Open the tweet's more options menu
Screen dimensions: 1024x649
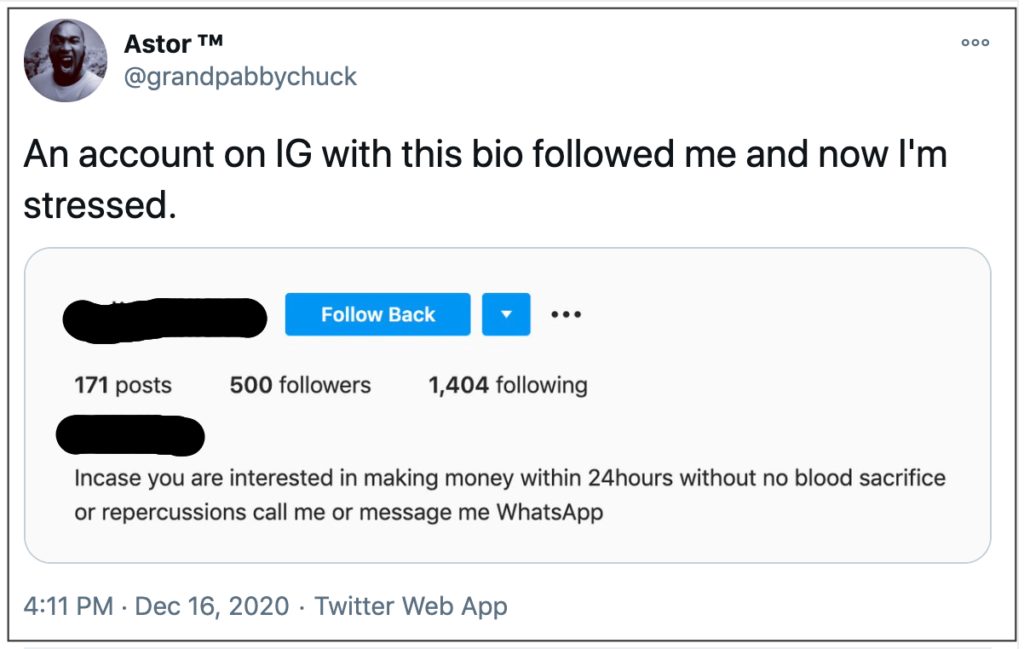(974, 42)
